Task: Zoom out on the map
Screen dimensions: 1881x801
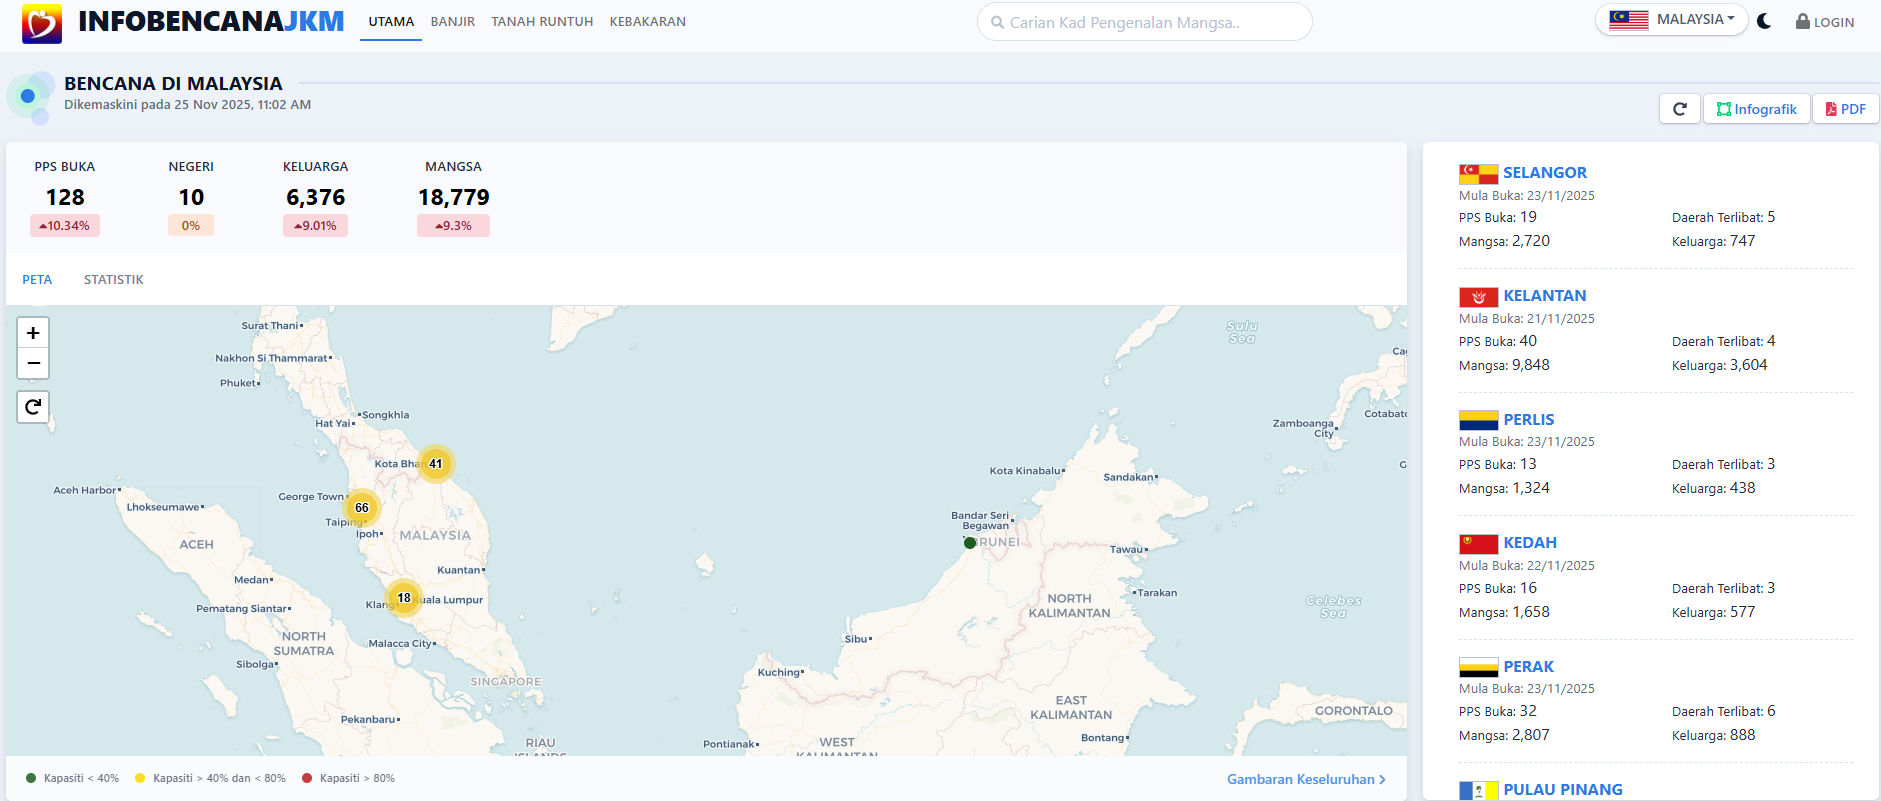Action: [33, 363]
